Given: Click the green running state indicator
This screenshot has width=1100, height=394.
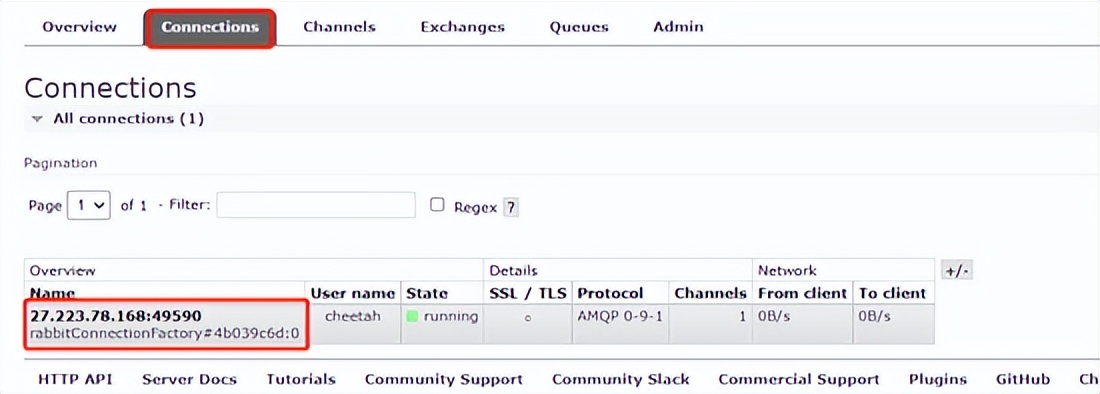Looking at the screenshot, I should point(412,317).
